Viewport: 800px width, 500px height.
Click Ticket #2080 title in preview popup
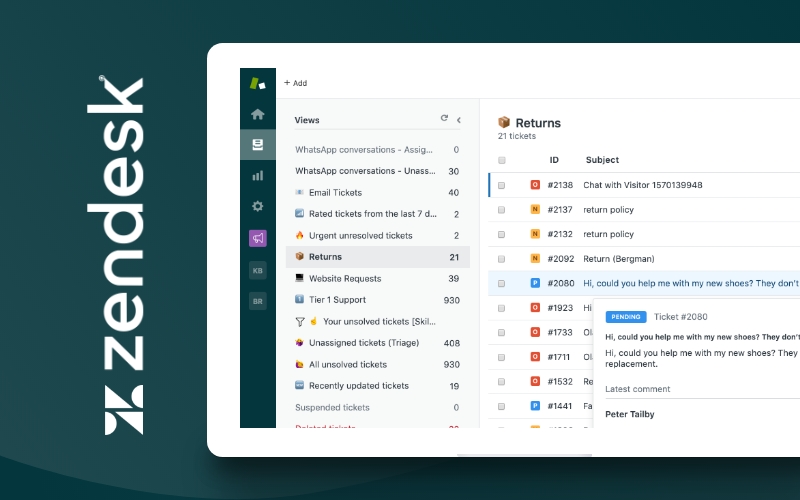point(681,317)
